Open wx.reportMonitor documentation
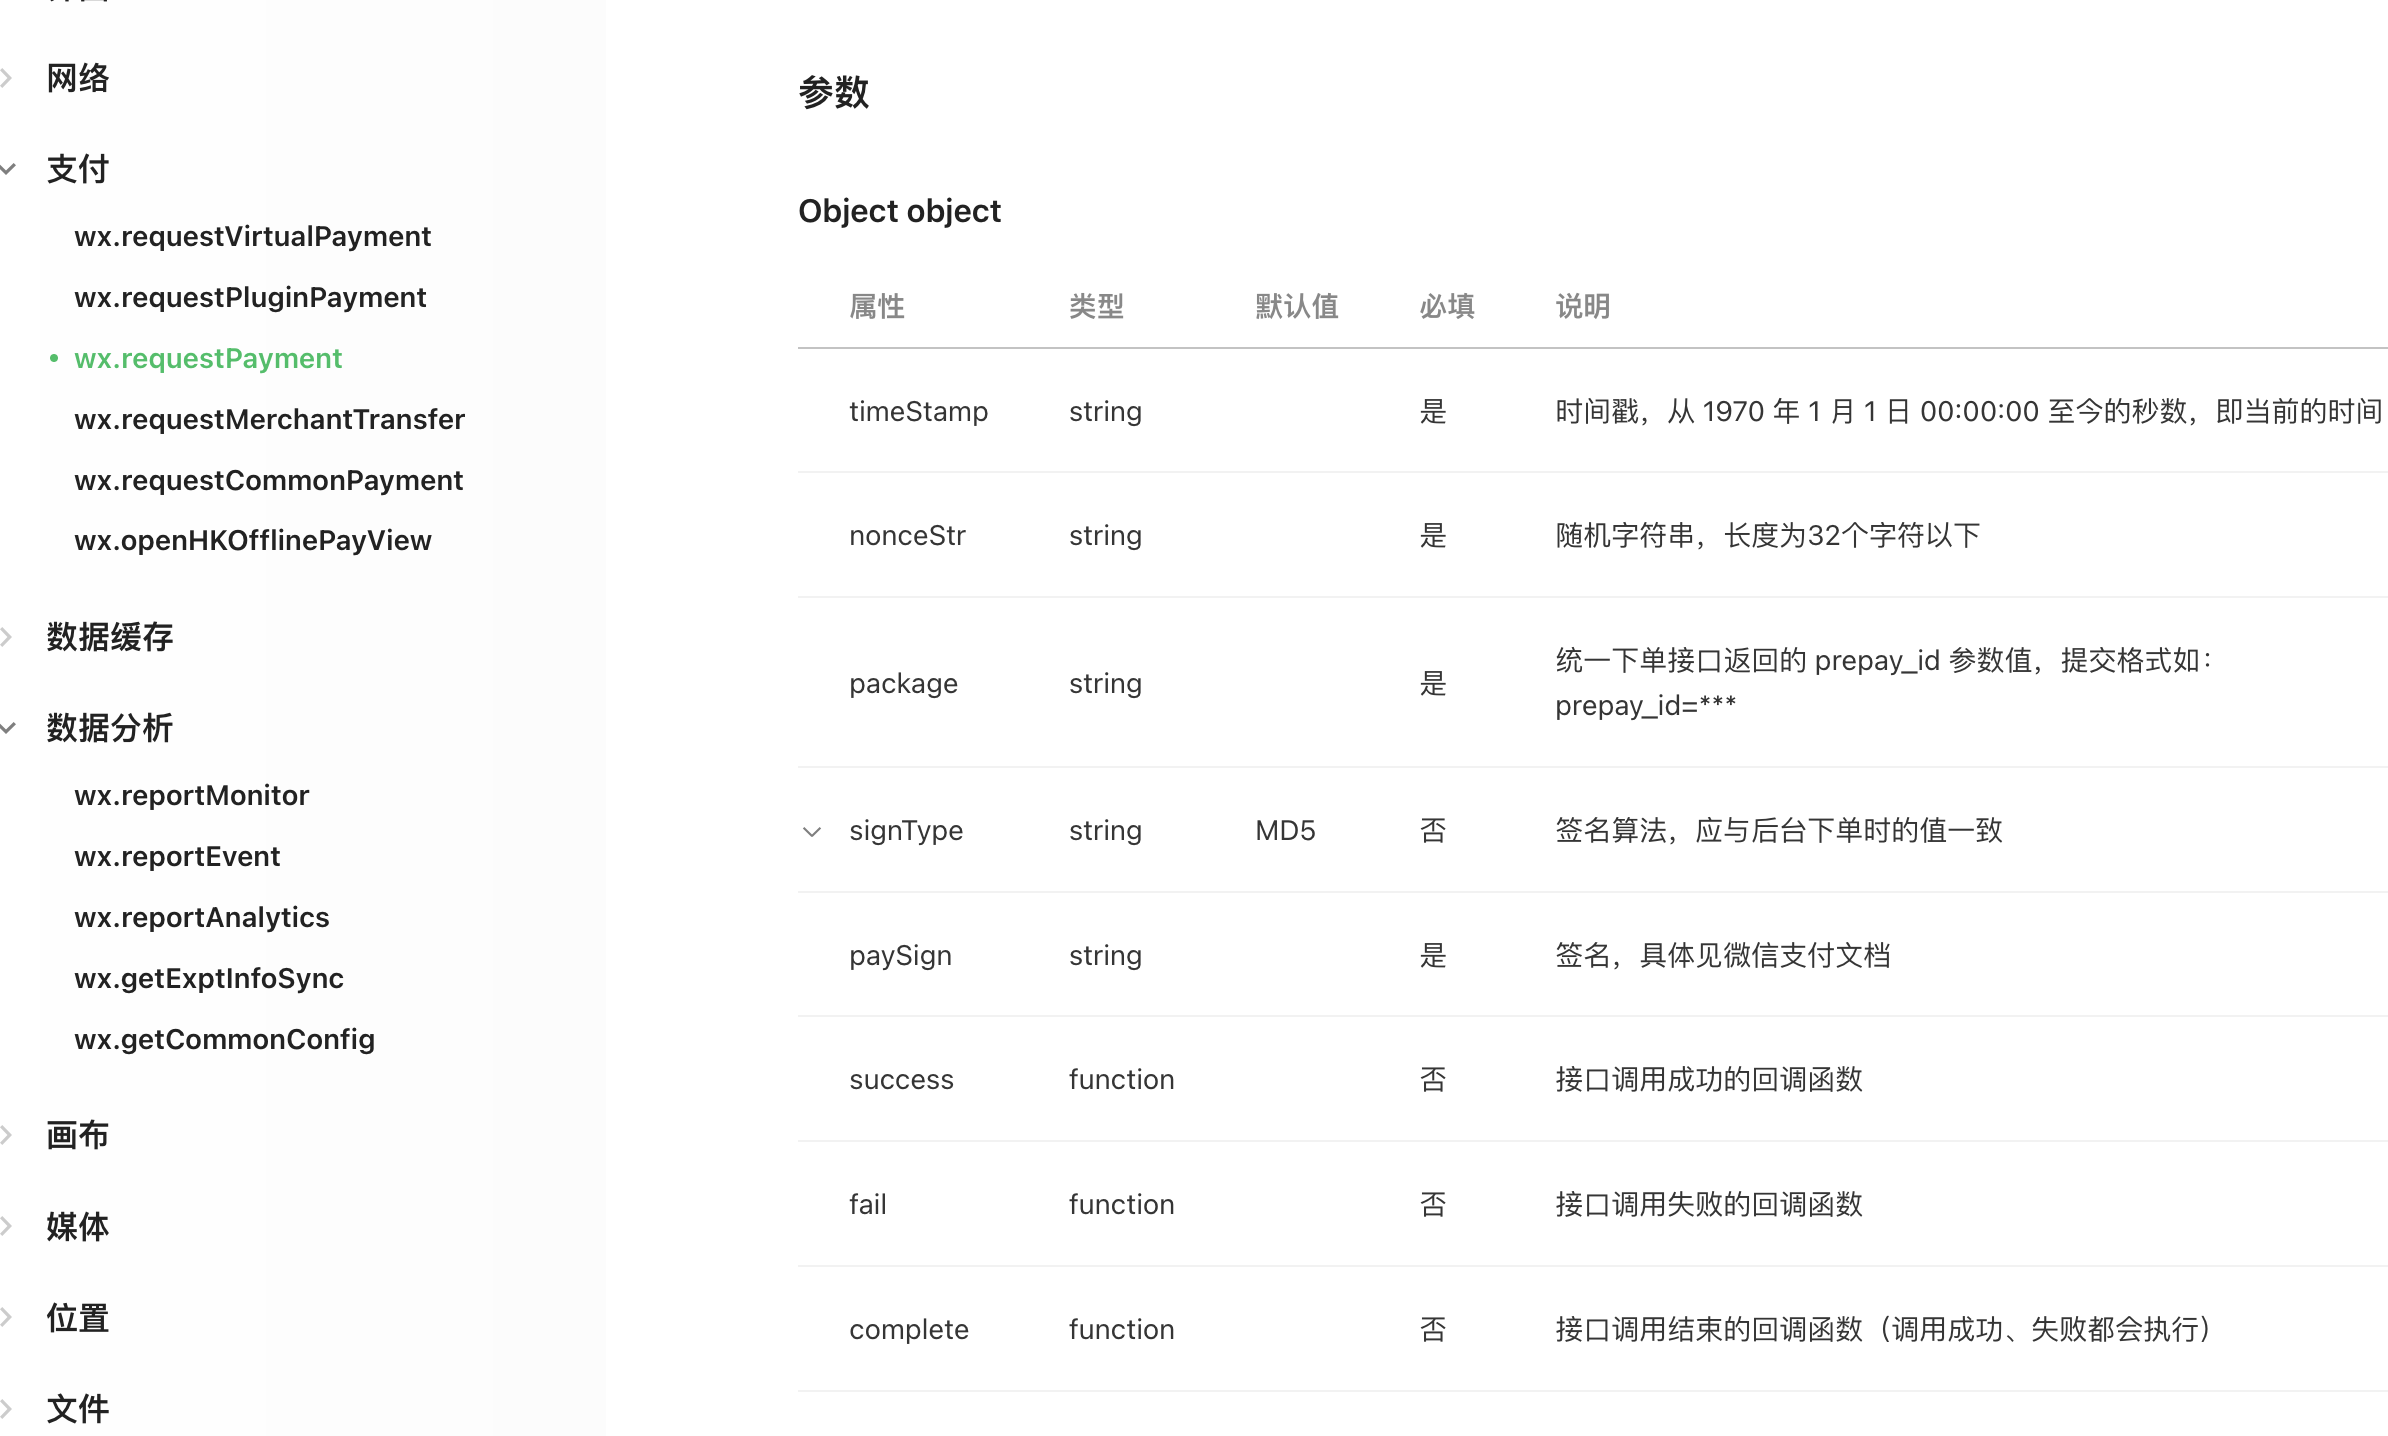Image resolution: width=2388 pixels, height=1436 pixels. 191,795
